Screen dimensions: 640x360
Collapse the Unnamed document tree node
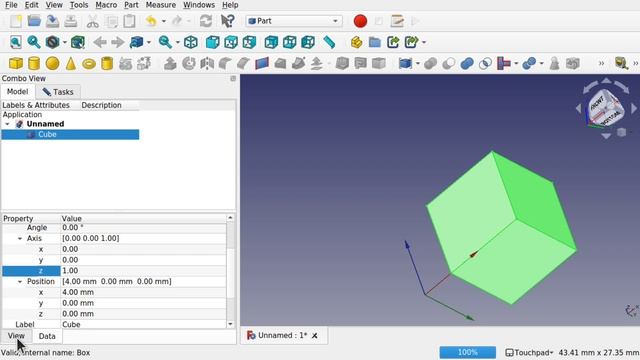click(7, 124)
